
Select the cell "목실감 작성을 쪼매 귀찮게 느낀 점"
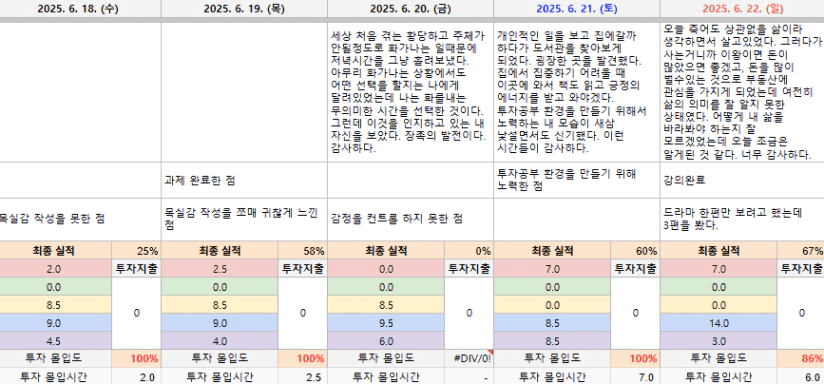pos(244,220)
